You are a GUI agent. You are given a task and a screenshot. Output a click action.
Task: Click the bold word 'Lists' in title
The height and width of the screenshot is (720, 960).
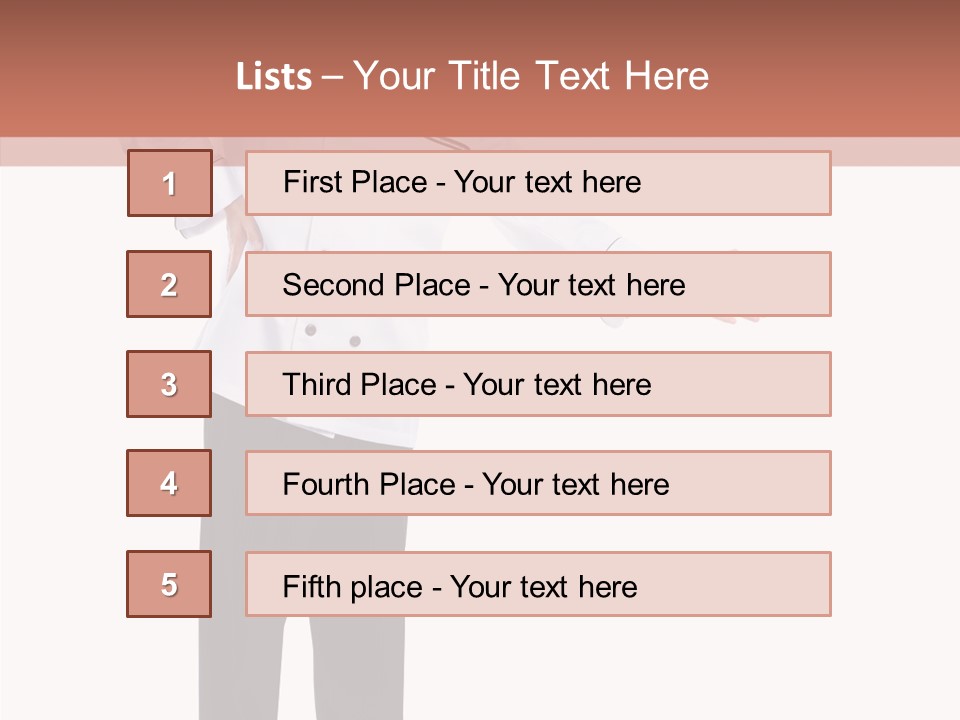(273, 77)
